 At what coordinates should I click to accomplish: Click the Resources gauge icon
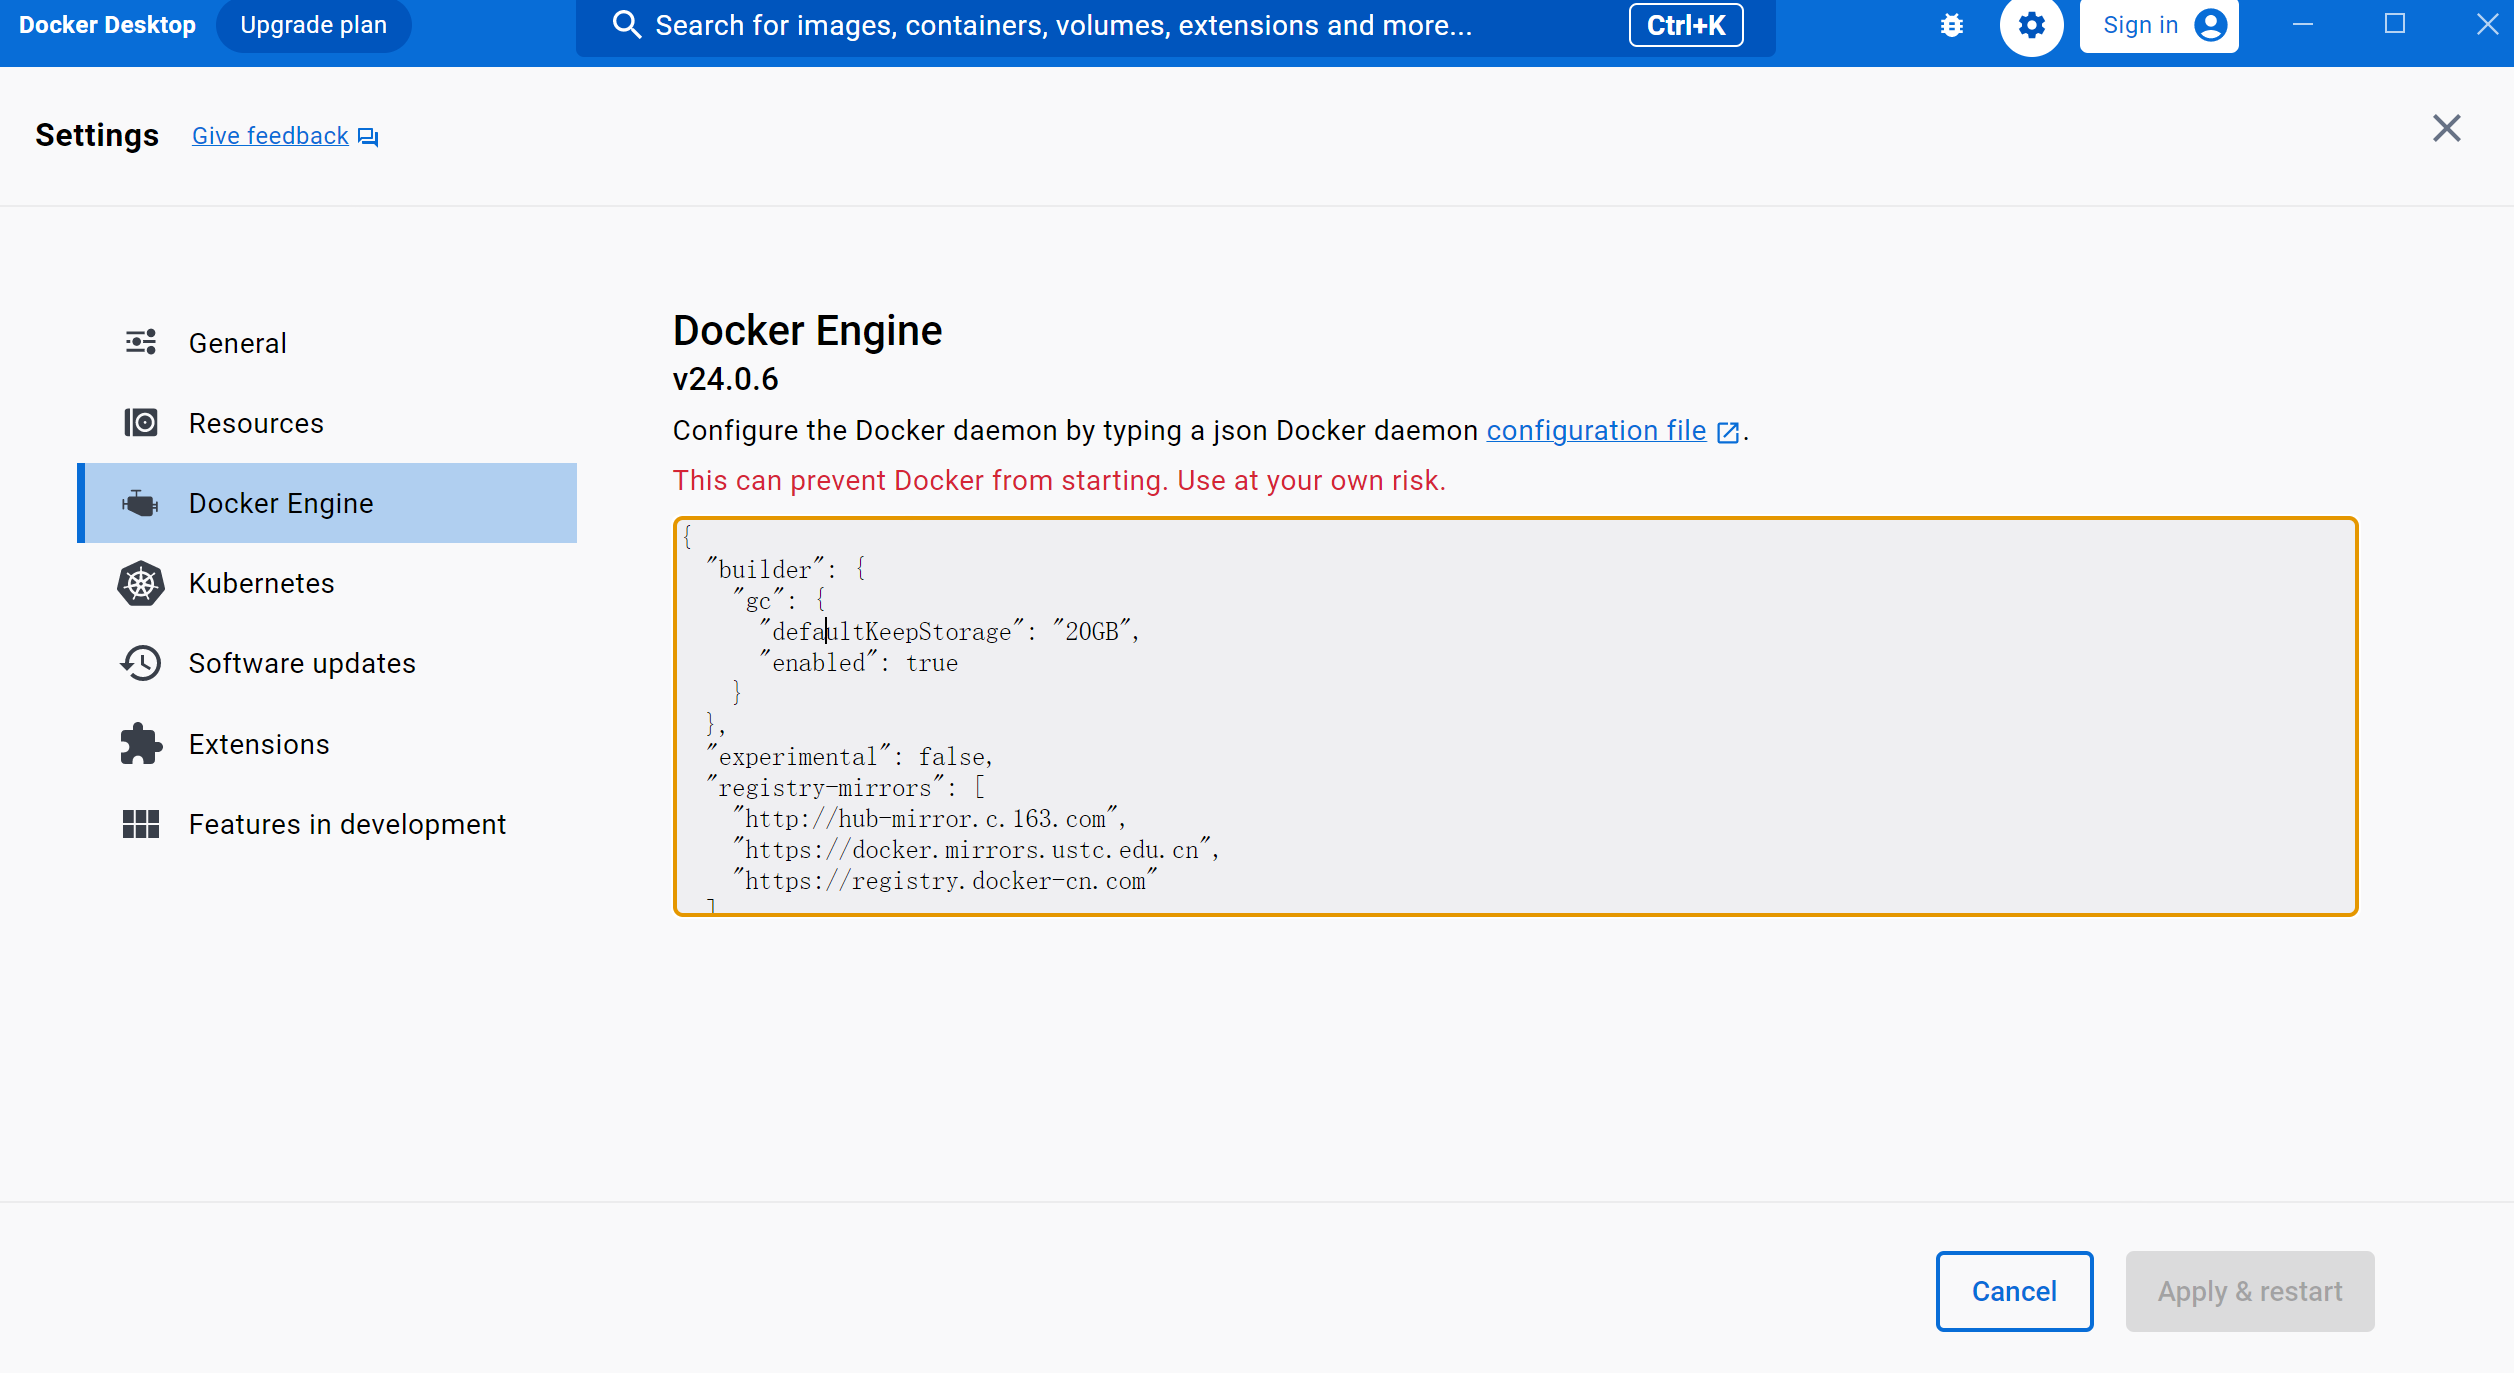tap(140, 422)
